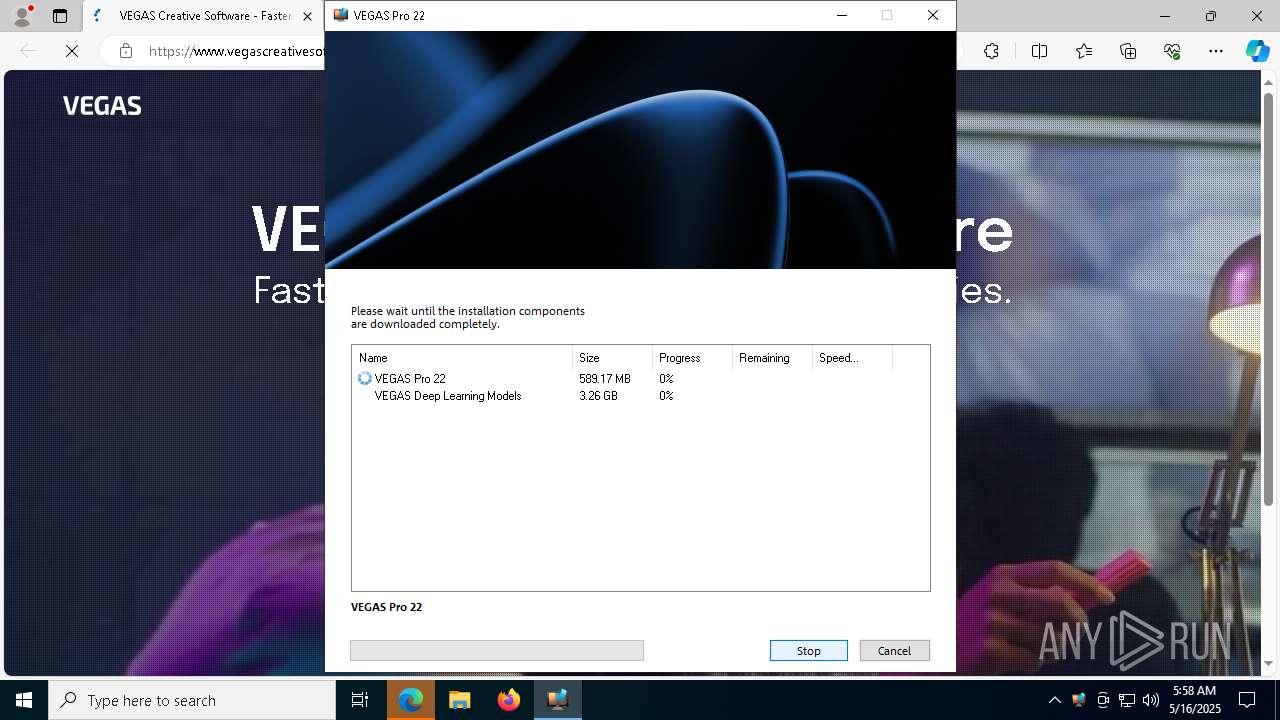Screen dimensions: 1280x720
Task: Open Edge Favorites star icon
Action: coord(1084,51)
